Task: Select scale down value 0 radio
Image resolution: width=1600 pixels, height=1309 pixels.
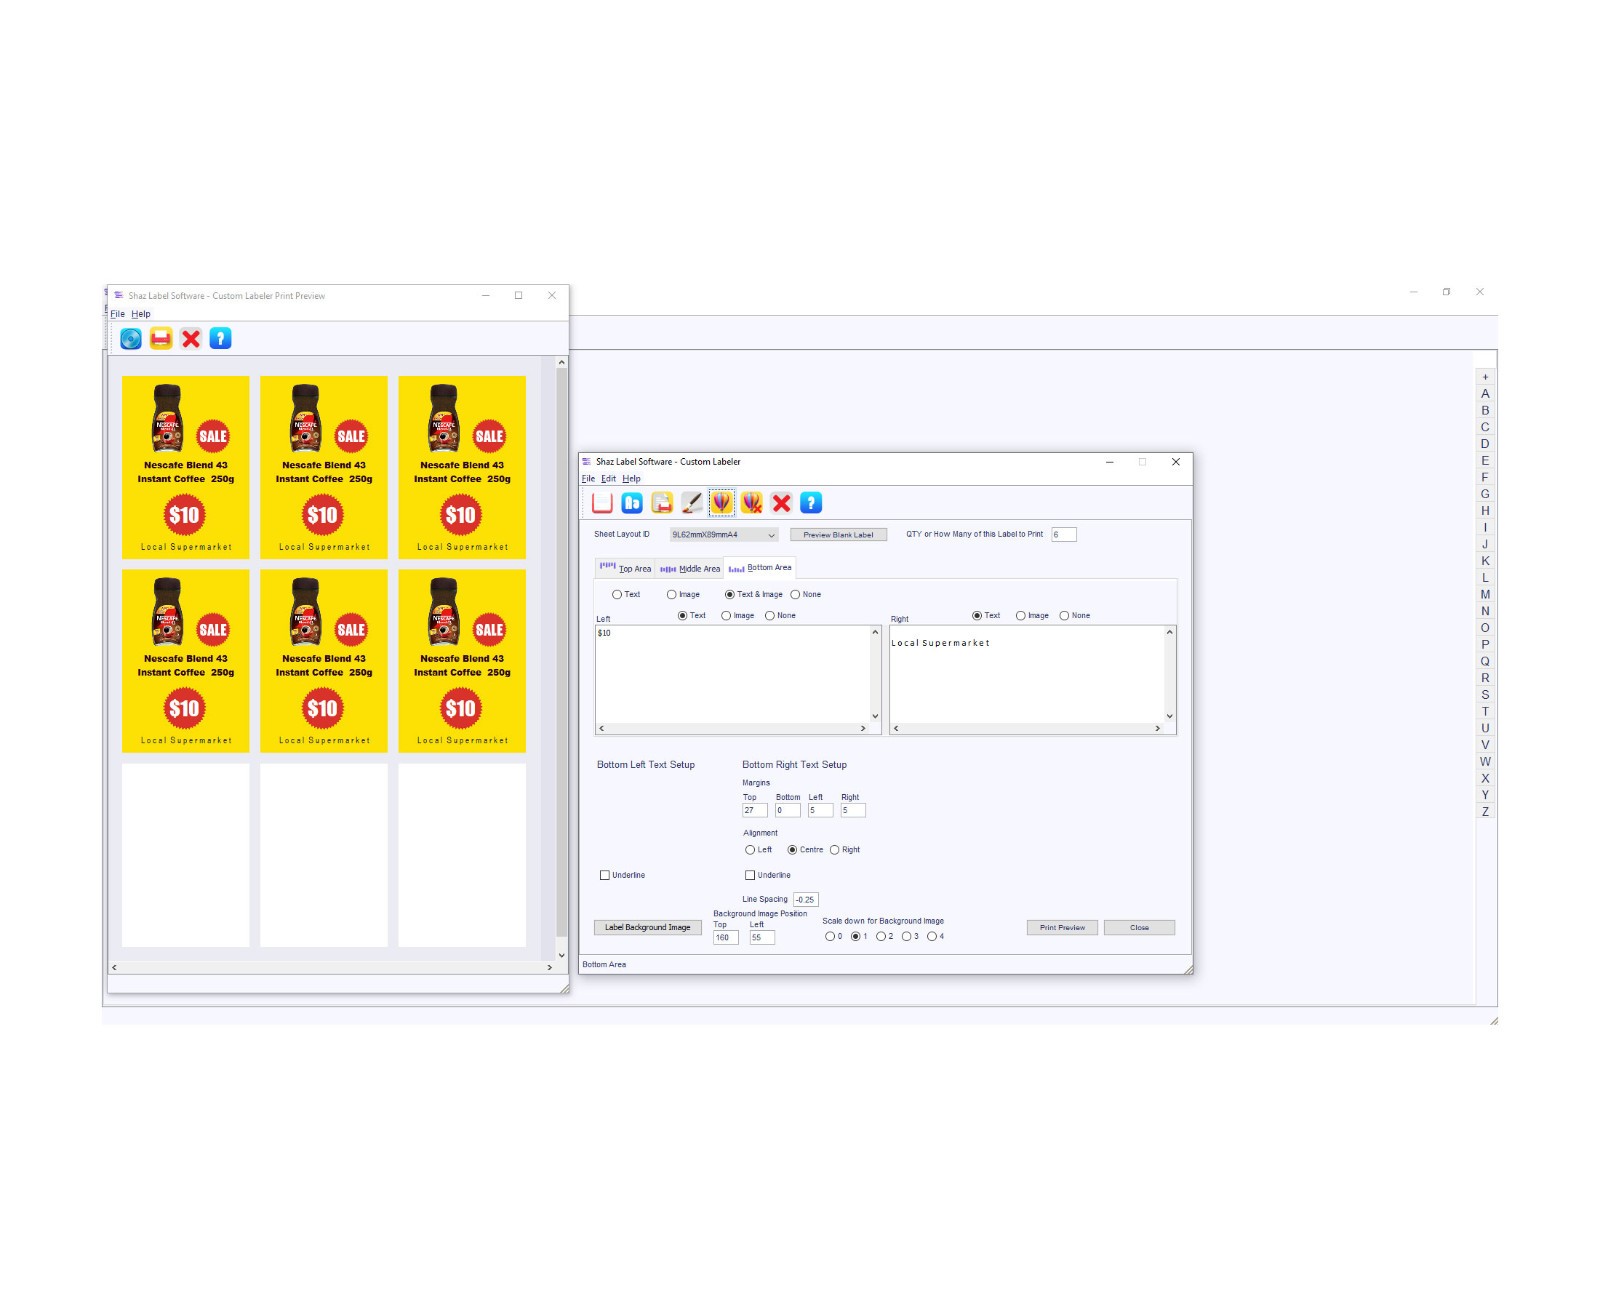Action: (829, 937)
